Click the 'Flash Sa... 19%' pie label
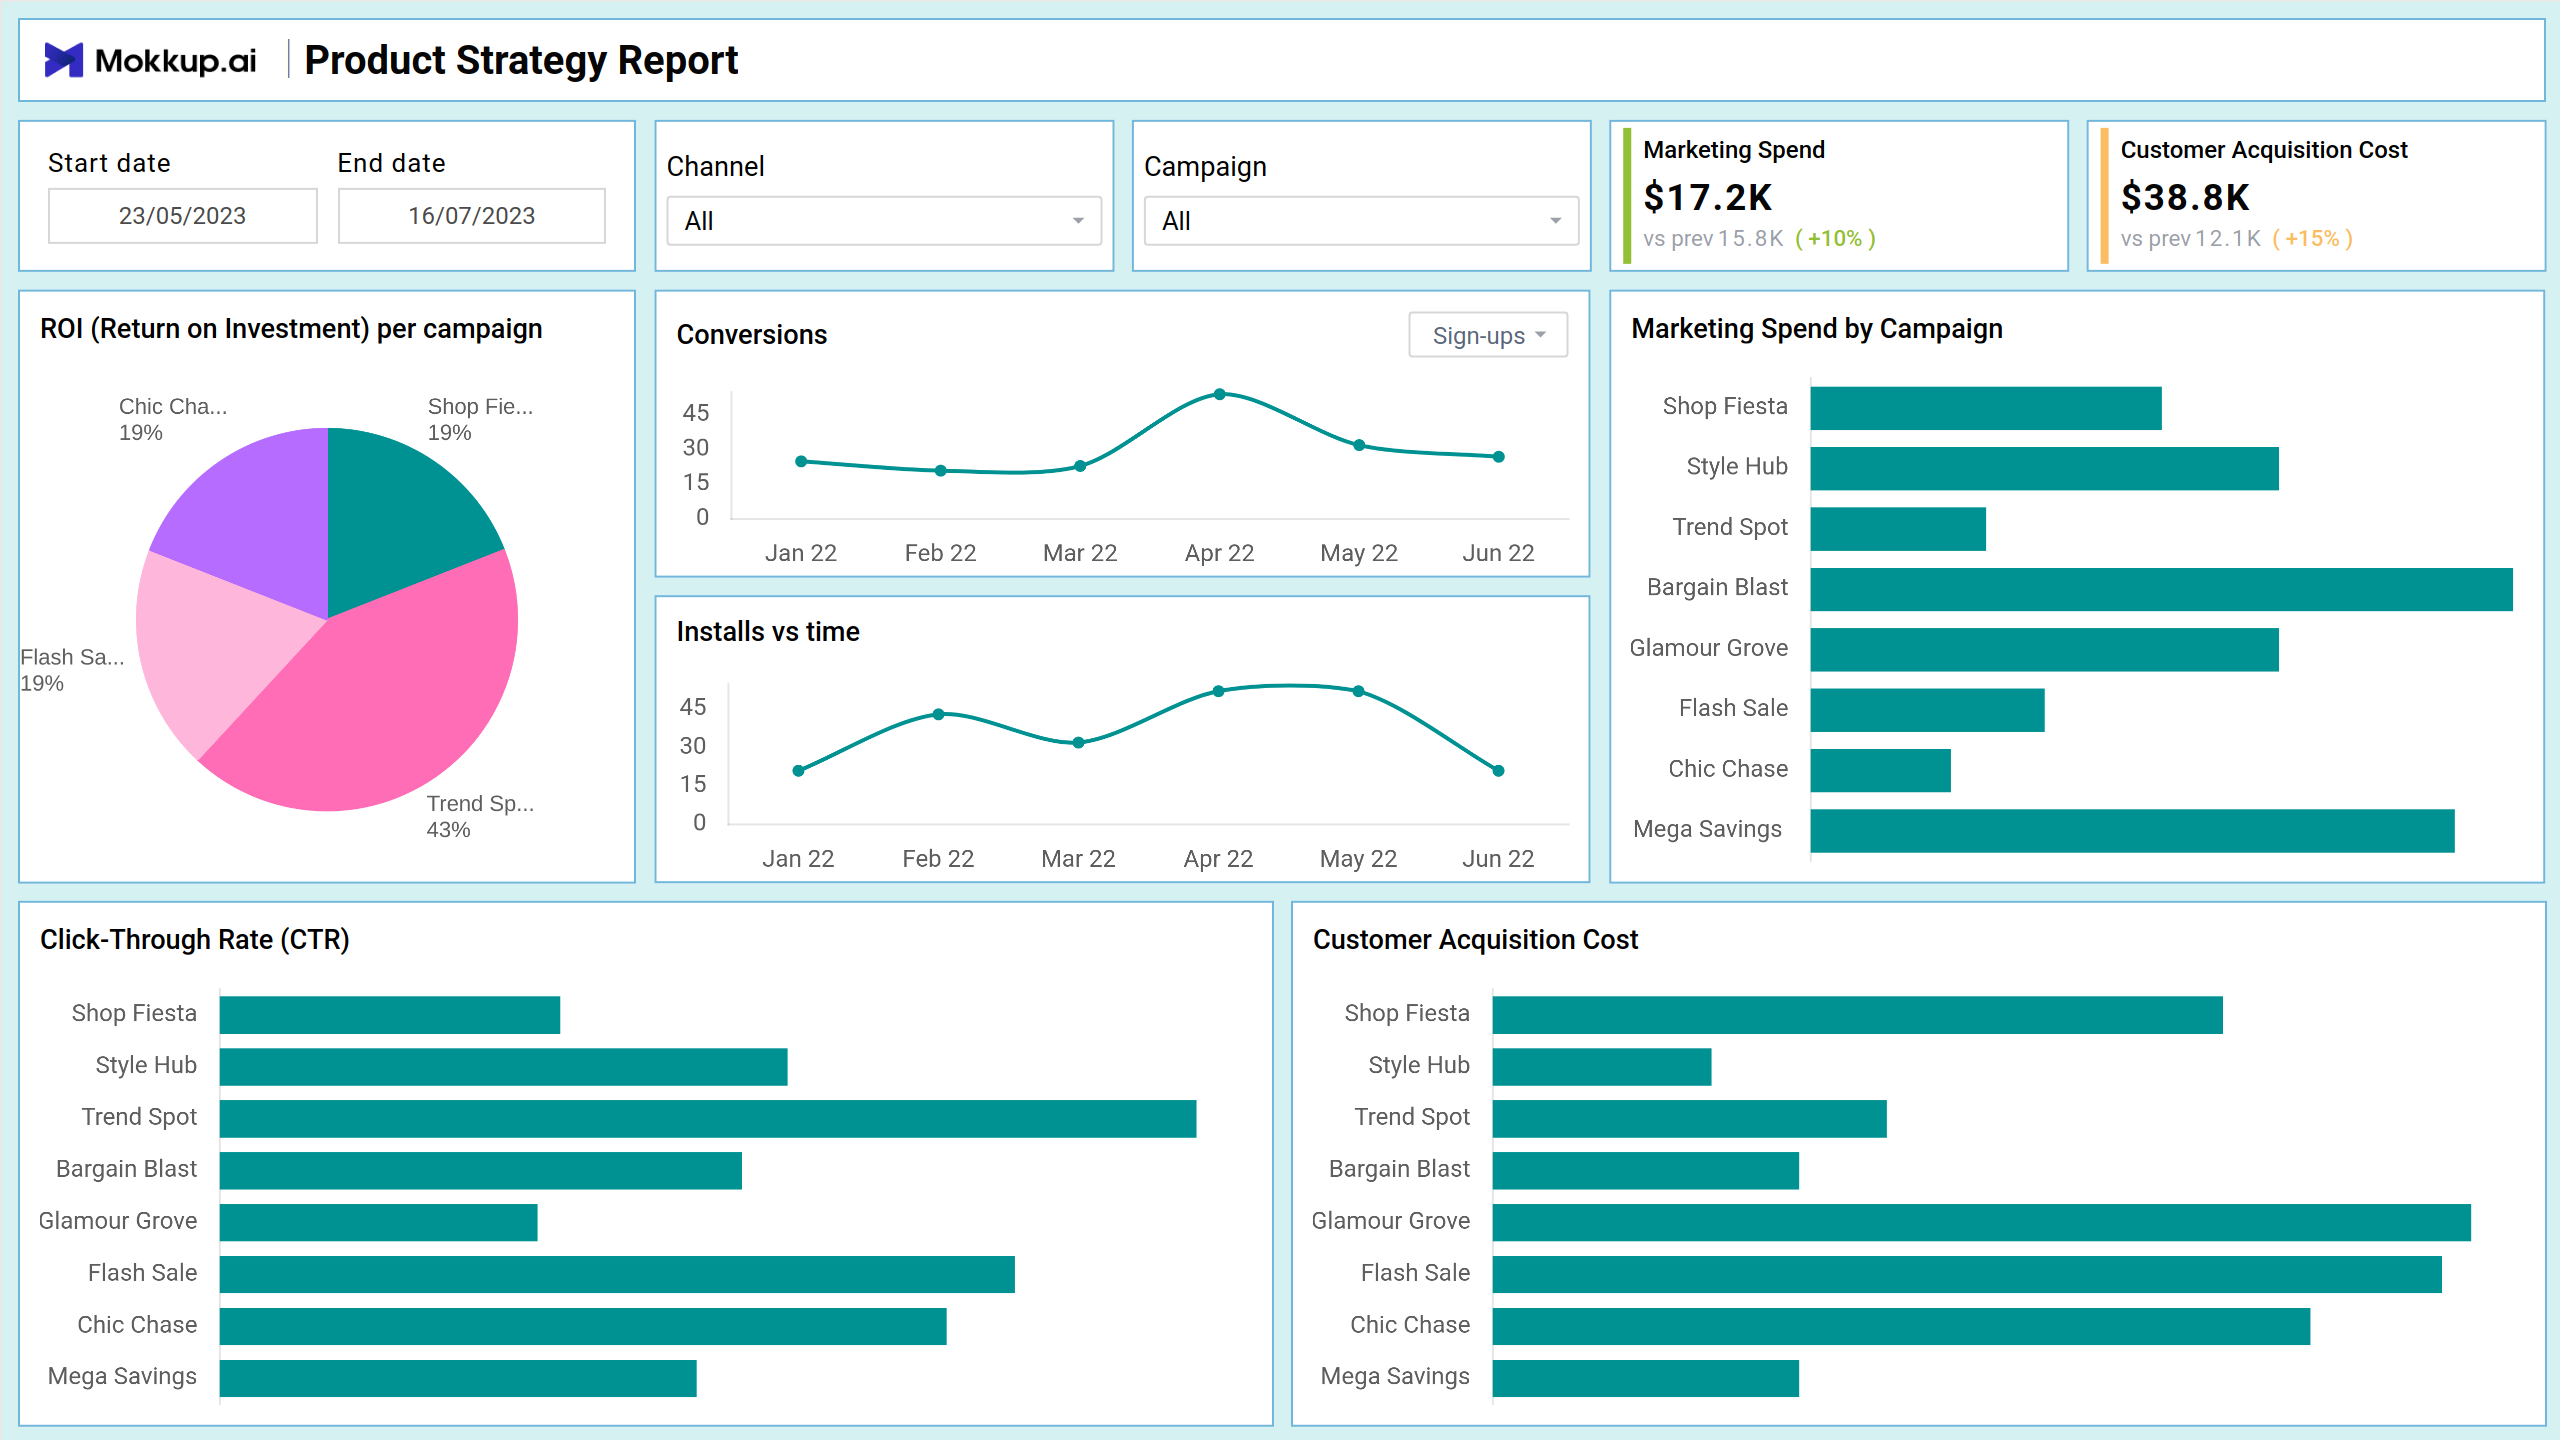Screen dimensions: 2560x1440 coord(72,670)
